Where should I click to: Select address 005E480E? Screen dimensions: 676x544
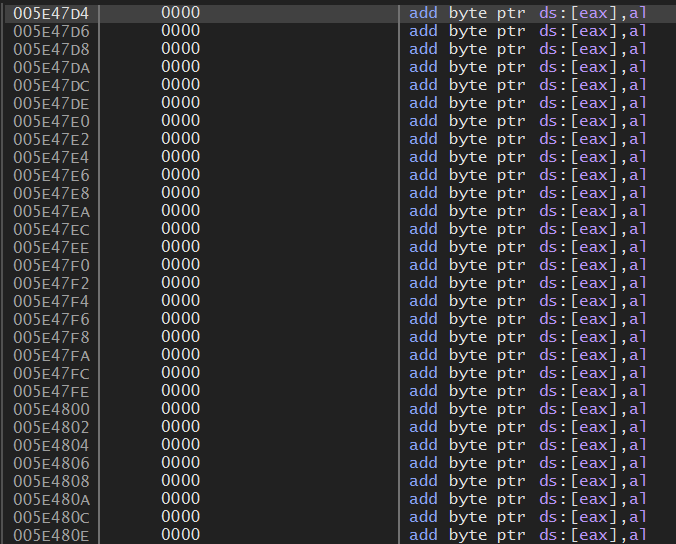tap(51, 535)
